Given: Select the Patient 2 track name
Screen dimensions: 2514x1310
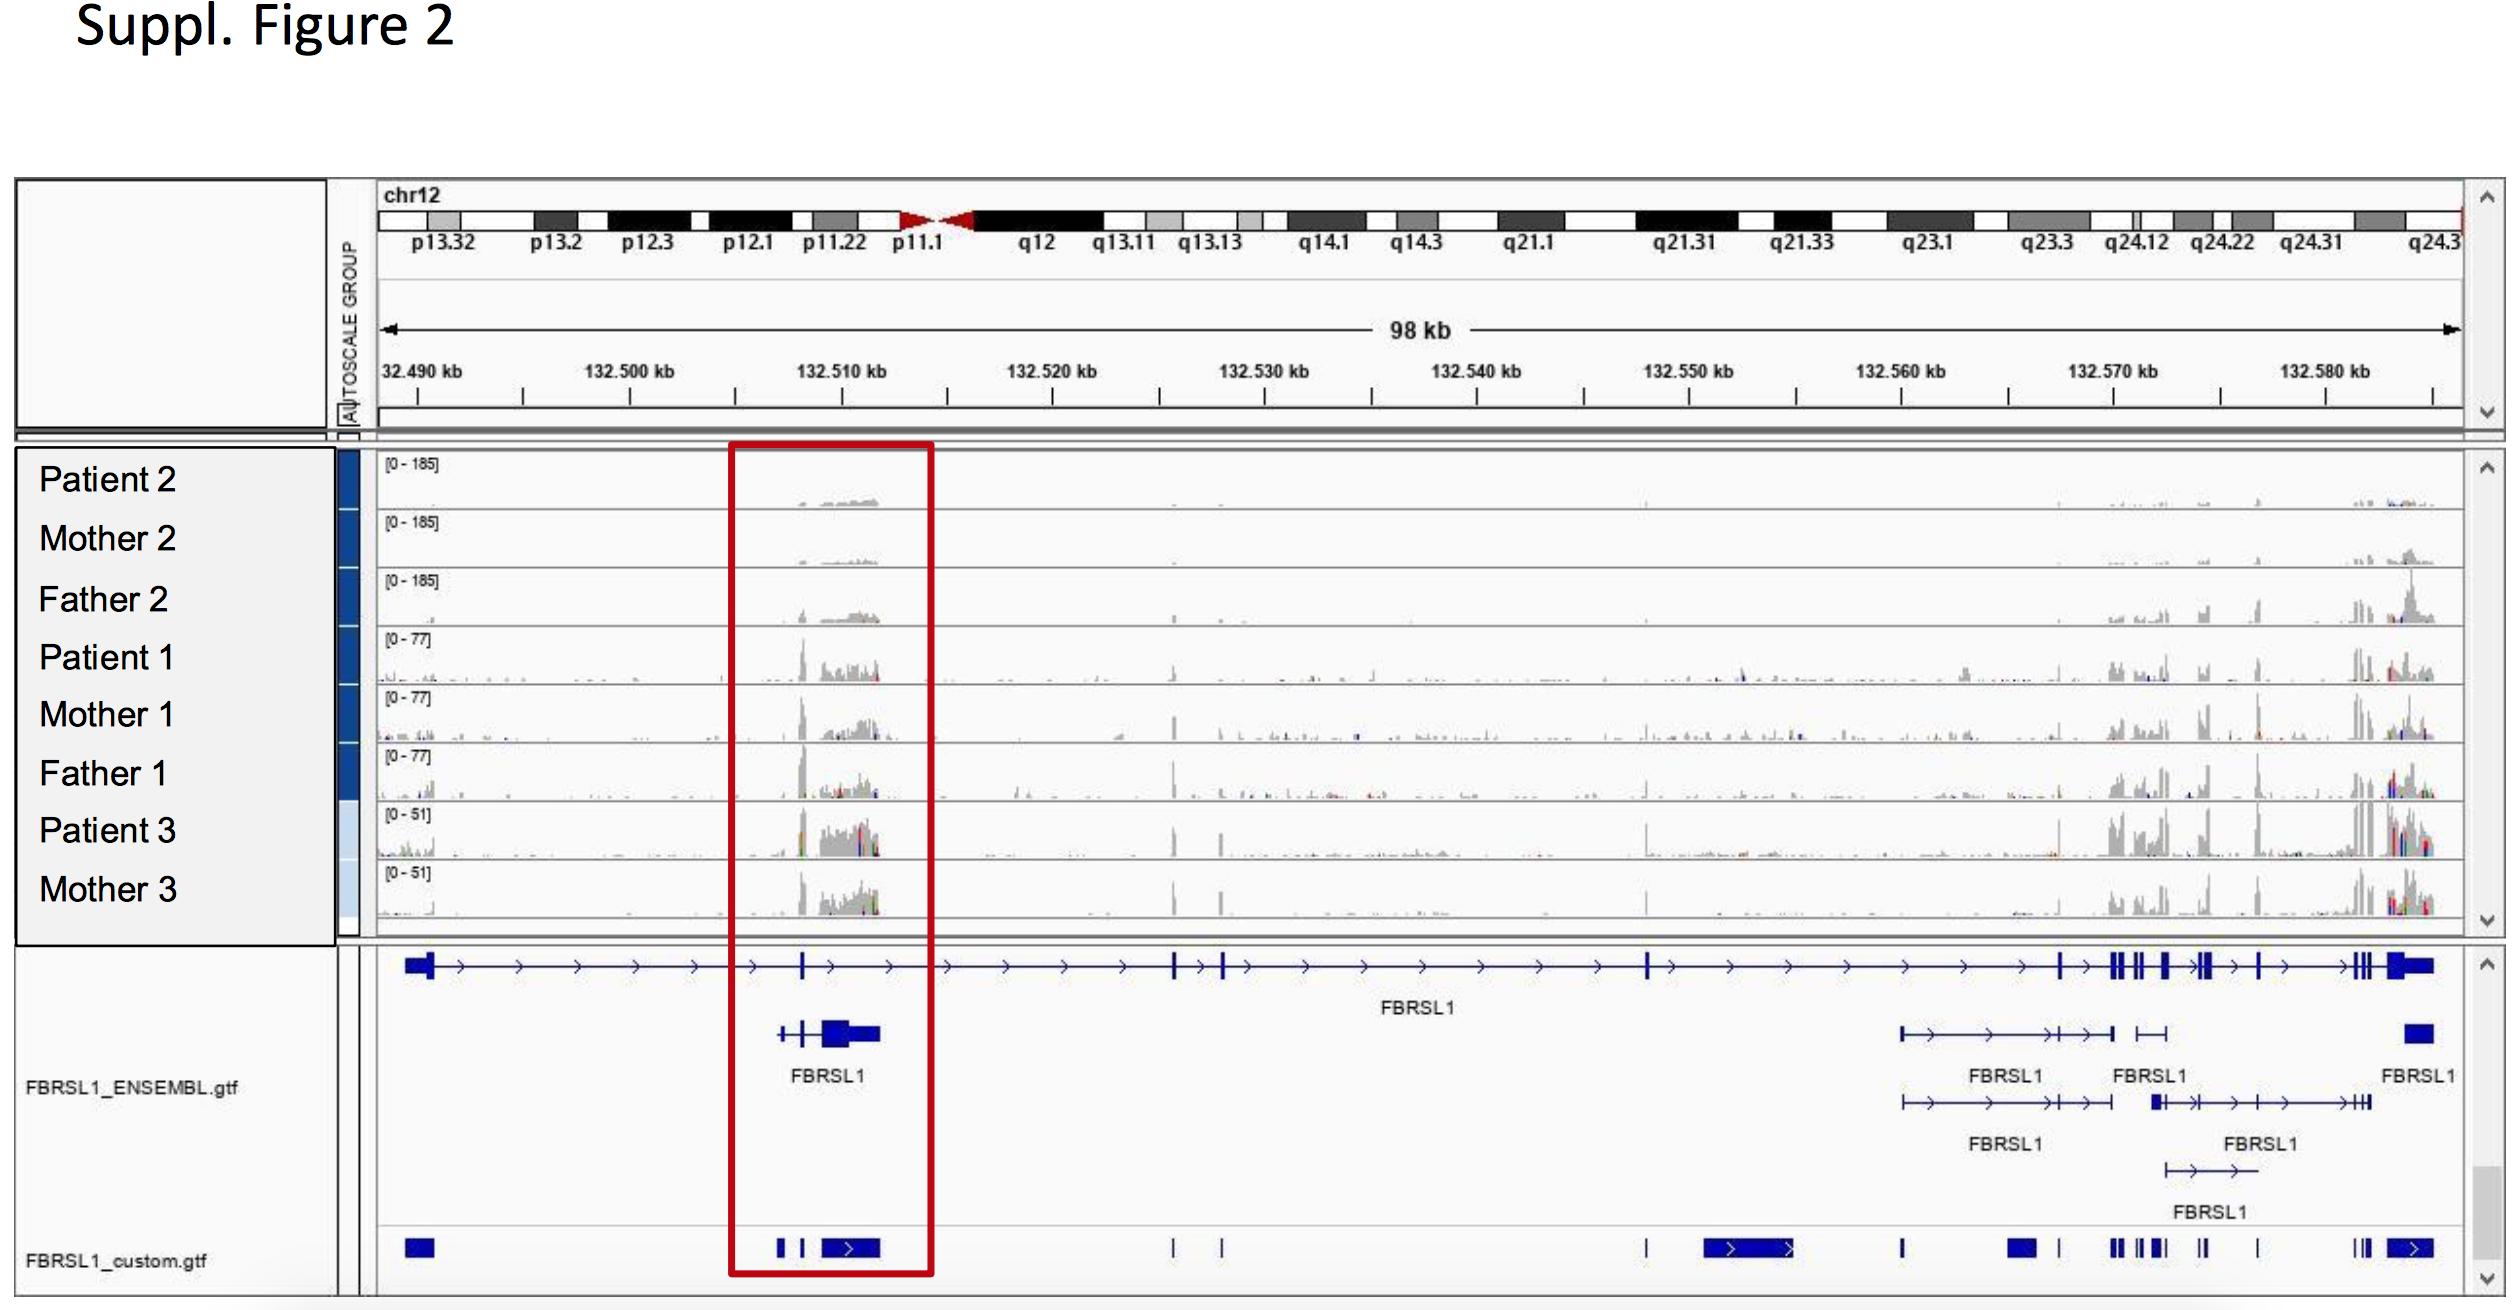Looking at the screenshot, I should [108, 480].
